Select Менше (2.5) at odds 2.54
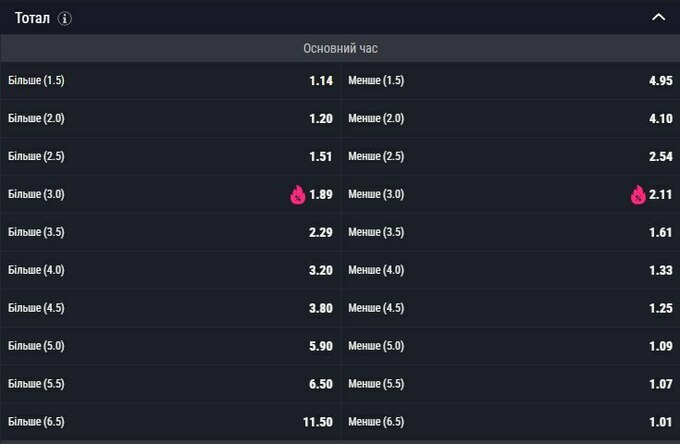Viewport: 680px width, 444px height. (510, 157)
